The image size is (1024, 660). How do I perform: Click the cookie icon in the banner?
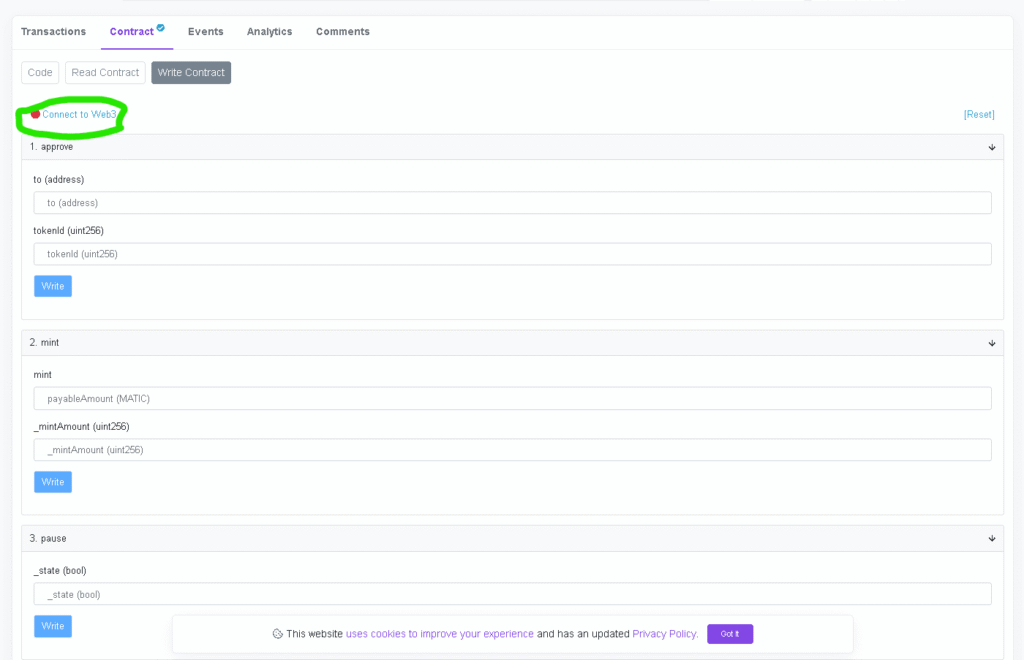click(279, 634)
